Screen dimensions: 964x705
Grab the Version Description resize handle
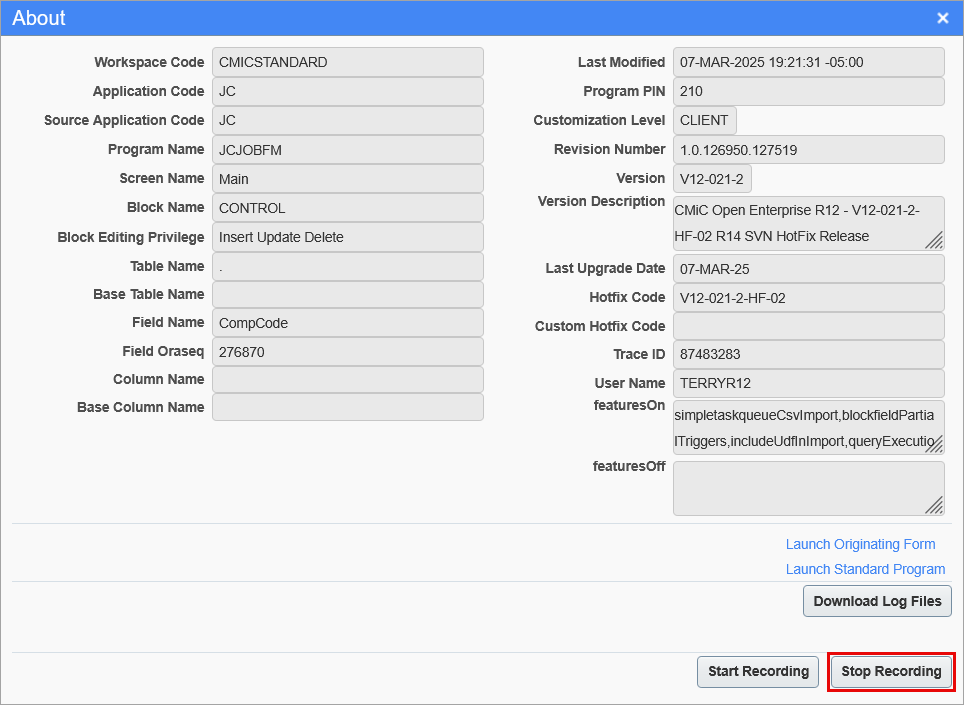pos(934,241)
